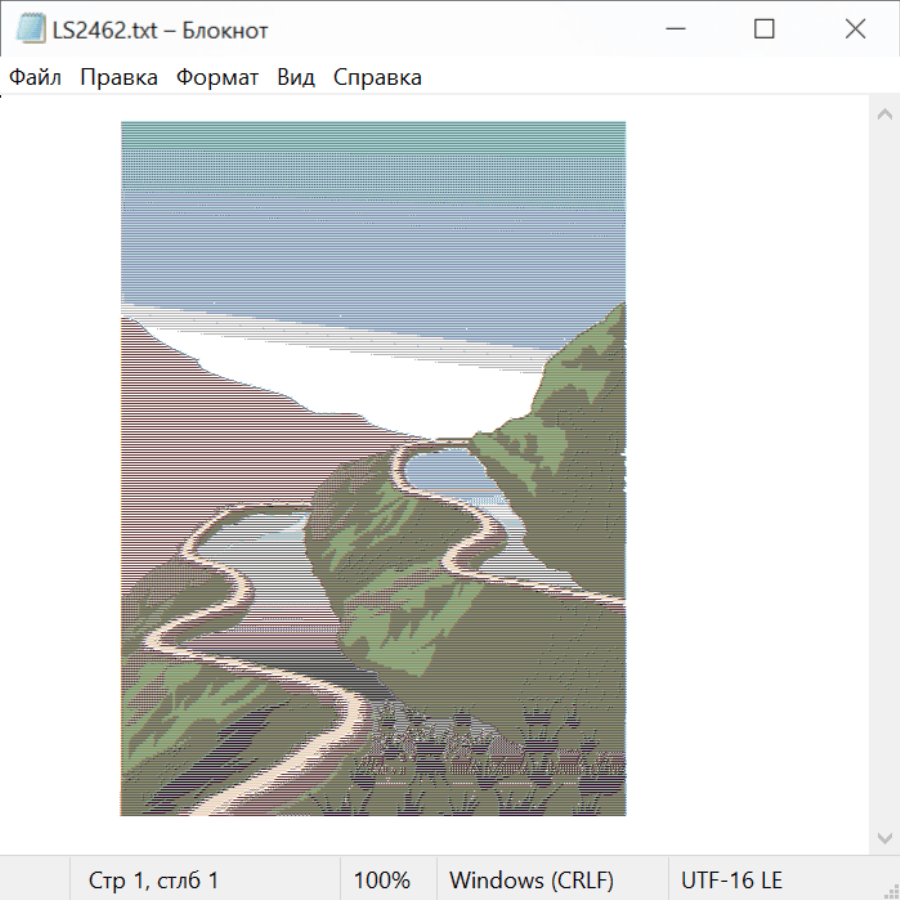Click the vertical scrollbar track
This screenshot has height=900, width=900.
click(885, 476)
